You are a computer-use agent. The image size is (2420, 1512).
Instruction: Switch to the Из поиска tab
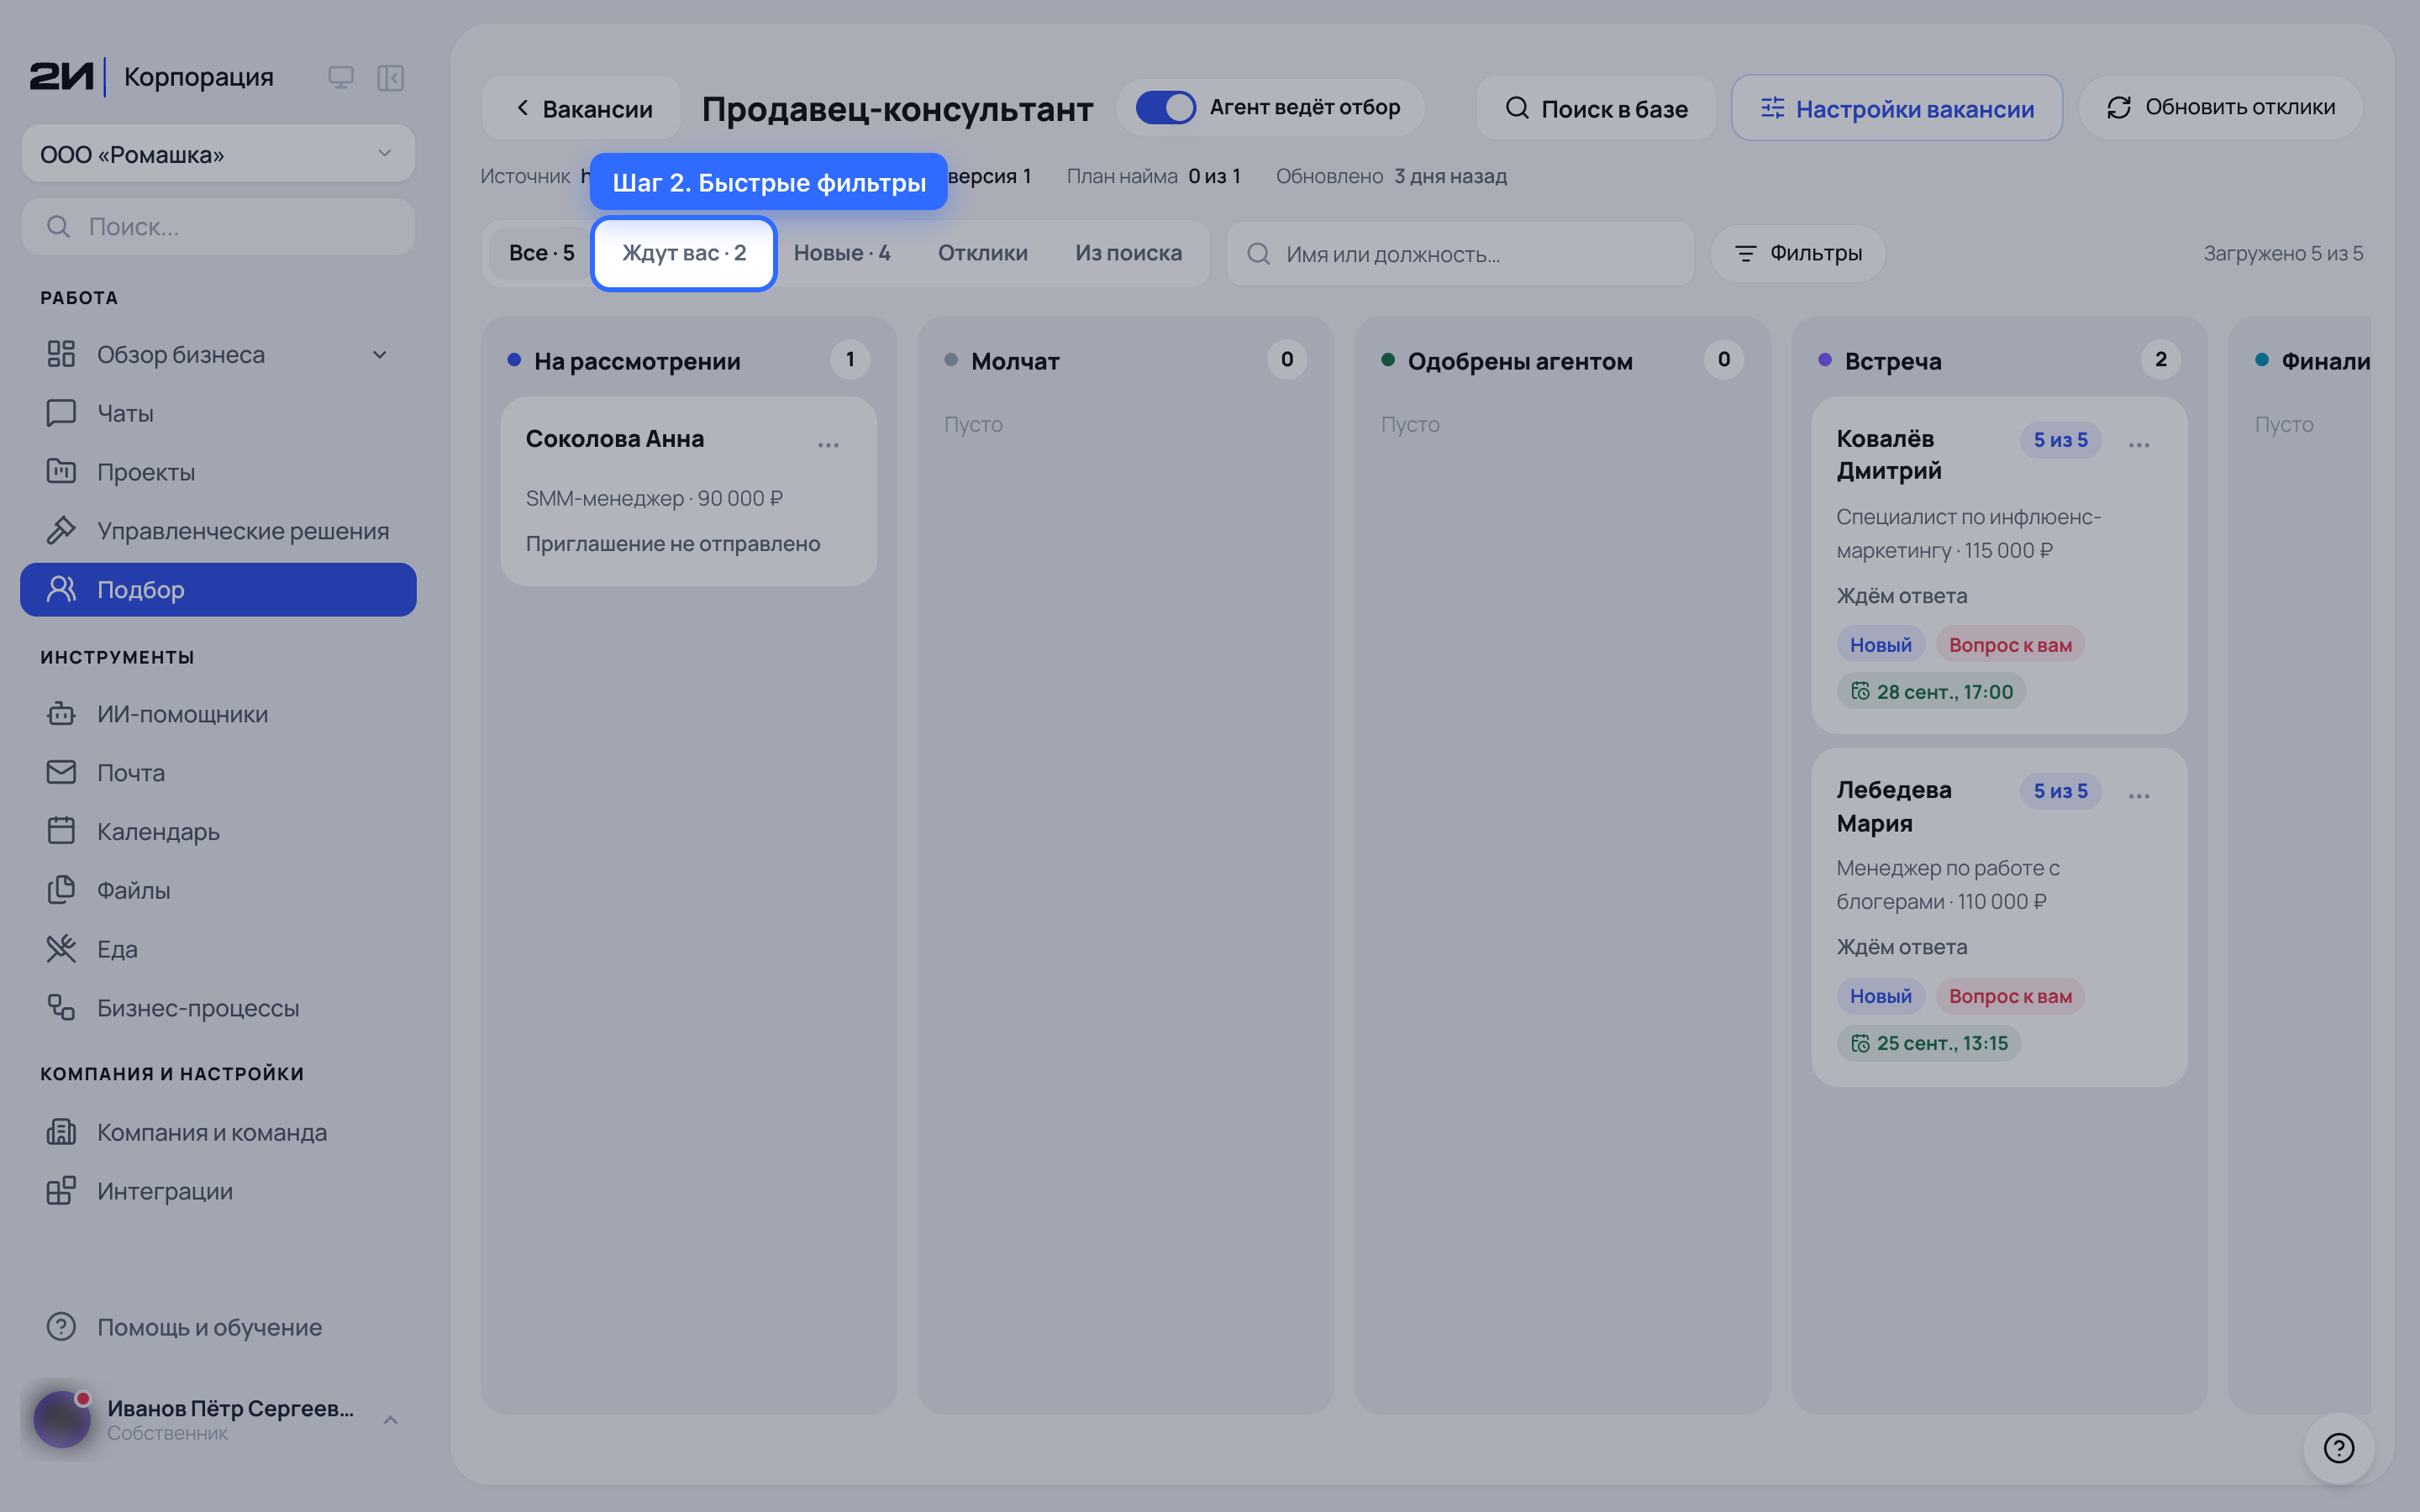(x=1128, y=253)
